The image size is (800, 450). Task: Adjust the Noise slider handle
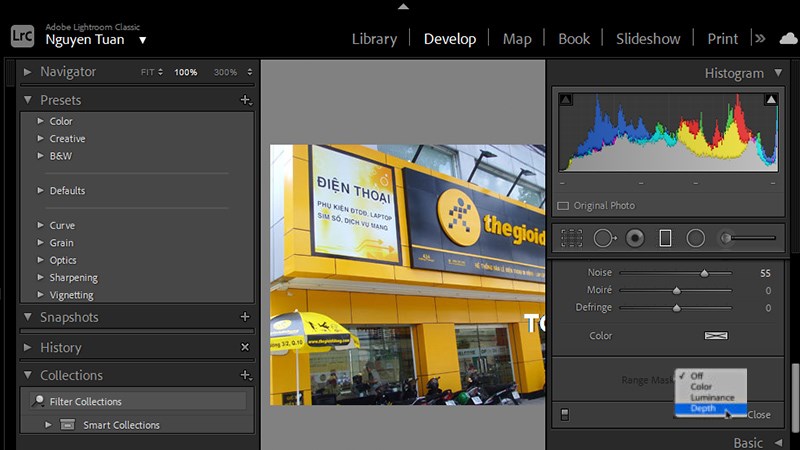tap(704, 273)
